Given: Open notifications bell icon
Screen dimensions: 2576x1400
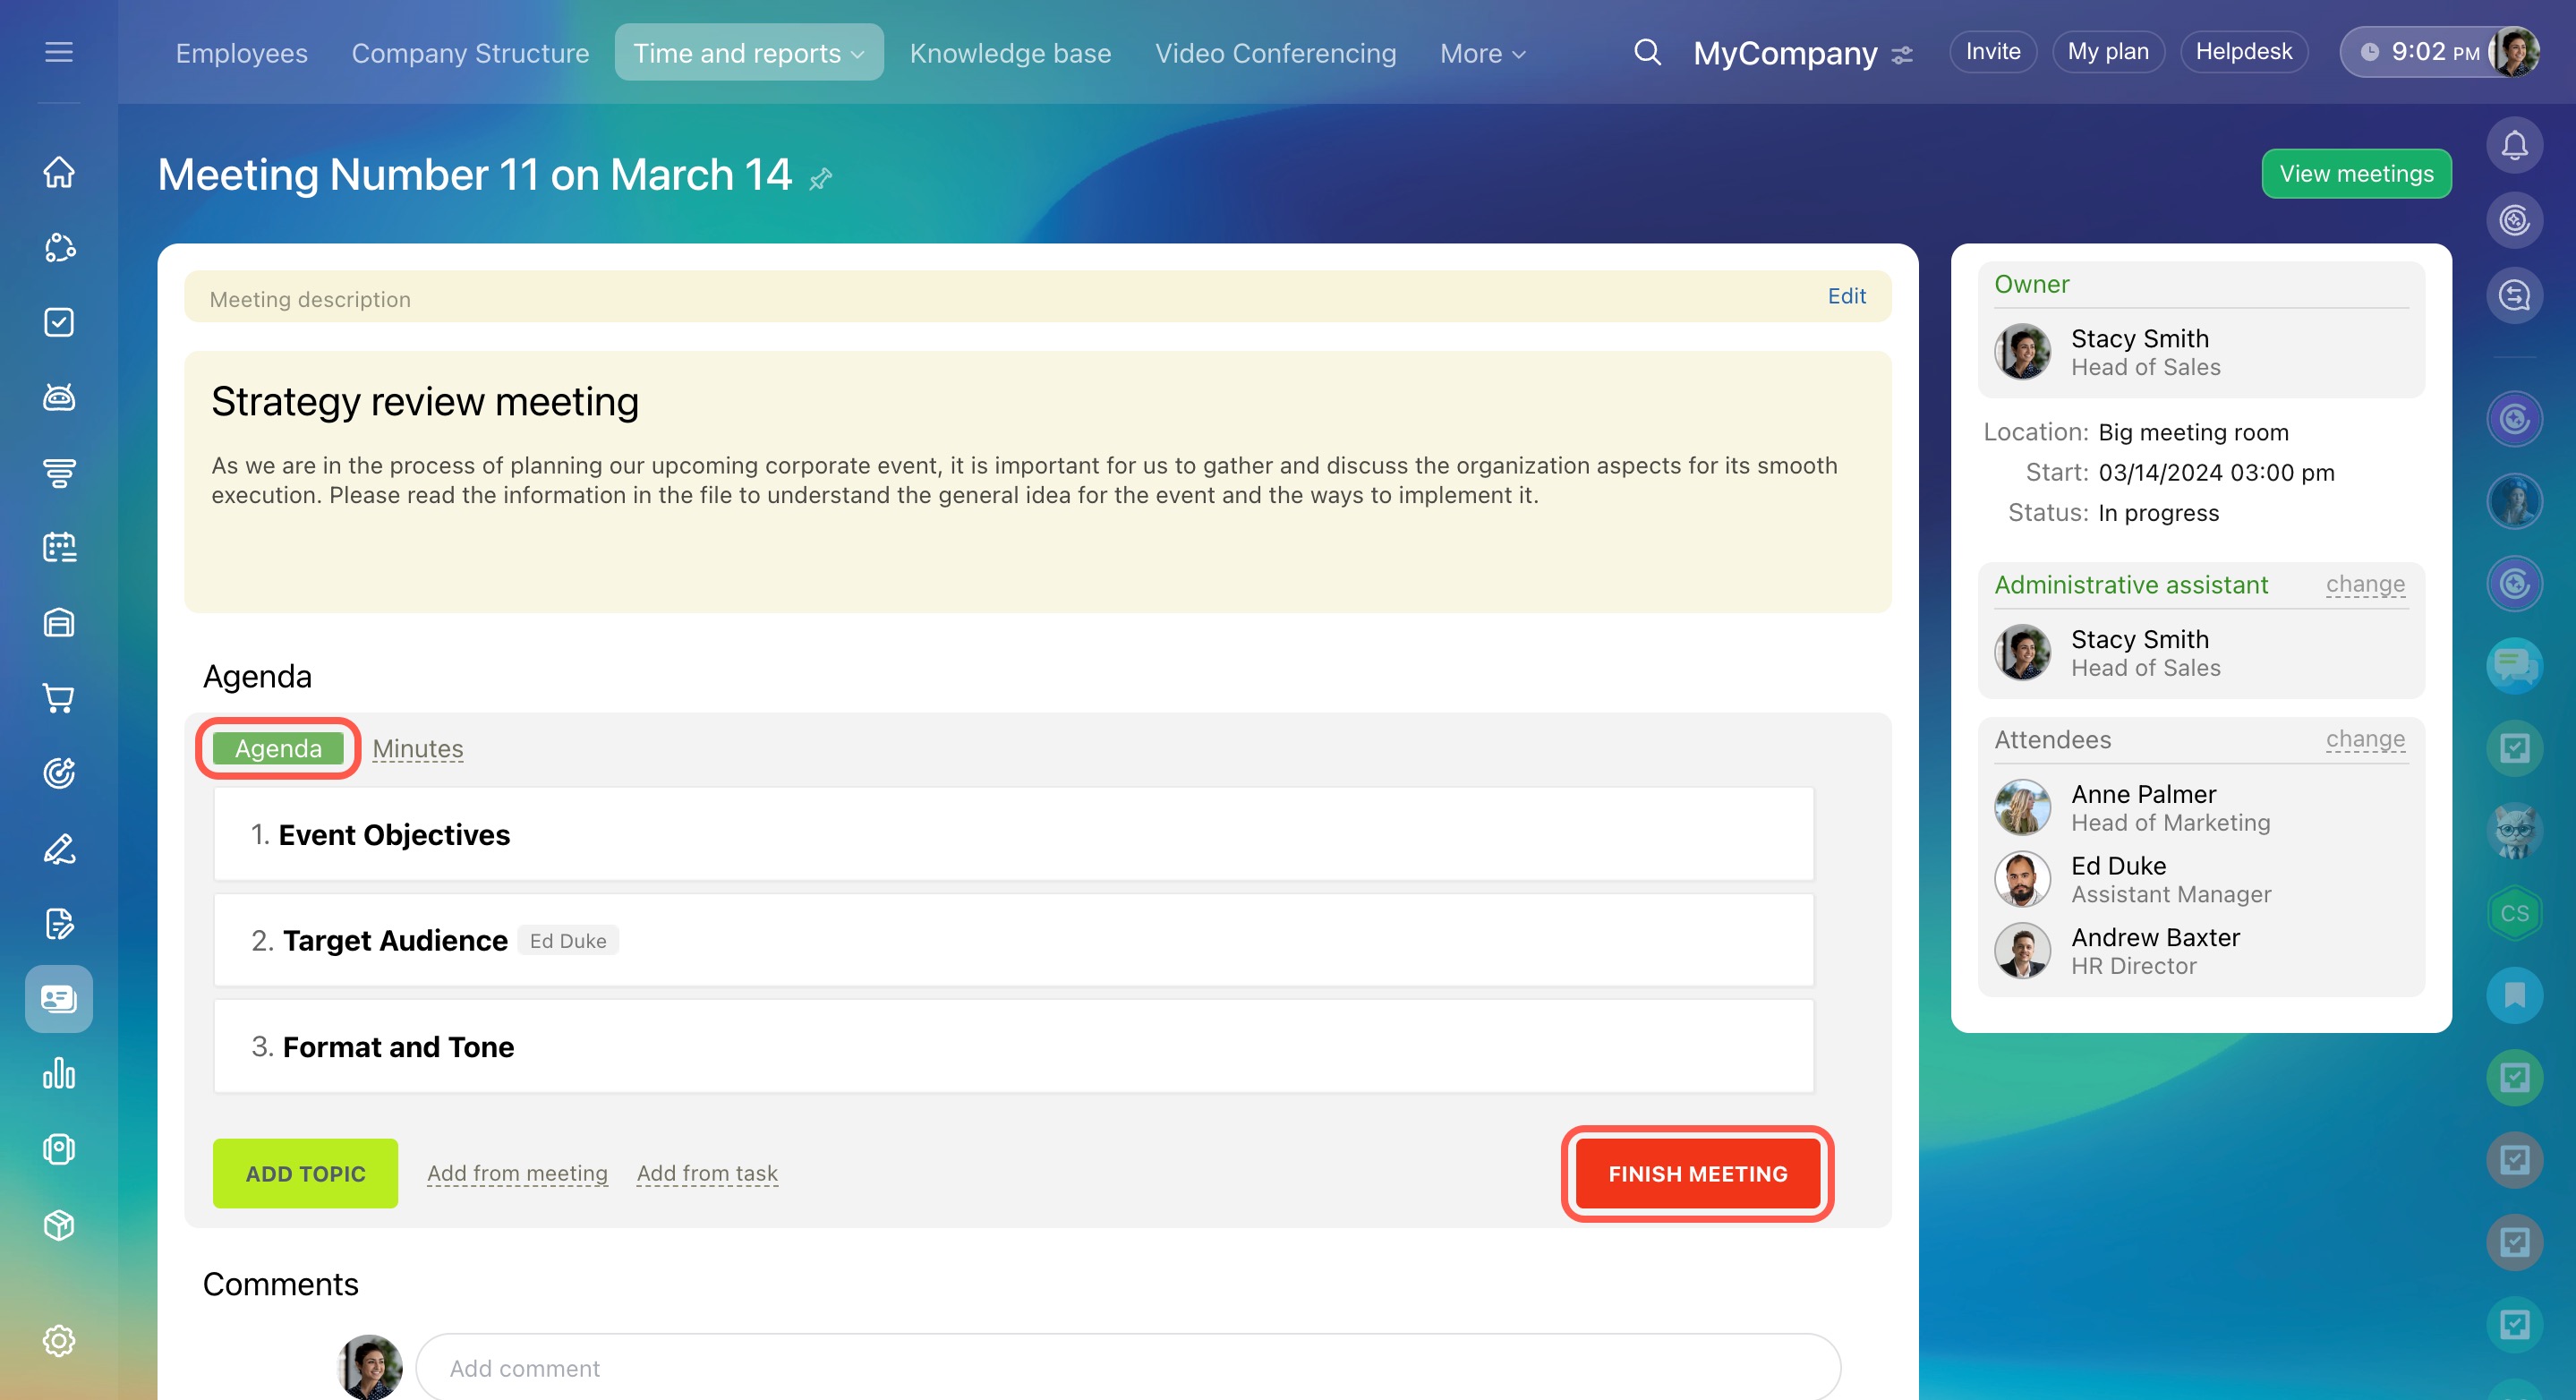Looking at the screenshot, I should pyautogui.click(x=2514, y=146).
